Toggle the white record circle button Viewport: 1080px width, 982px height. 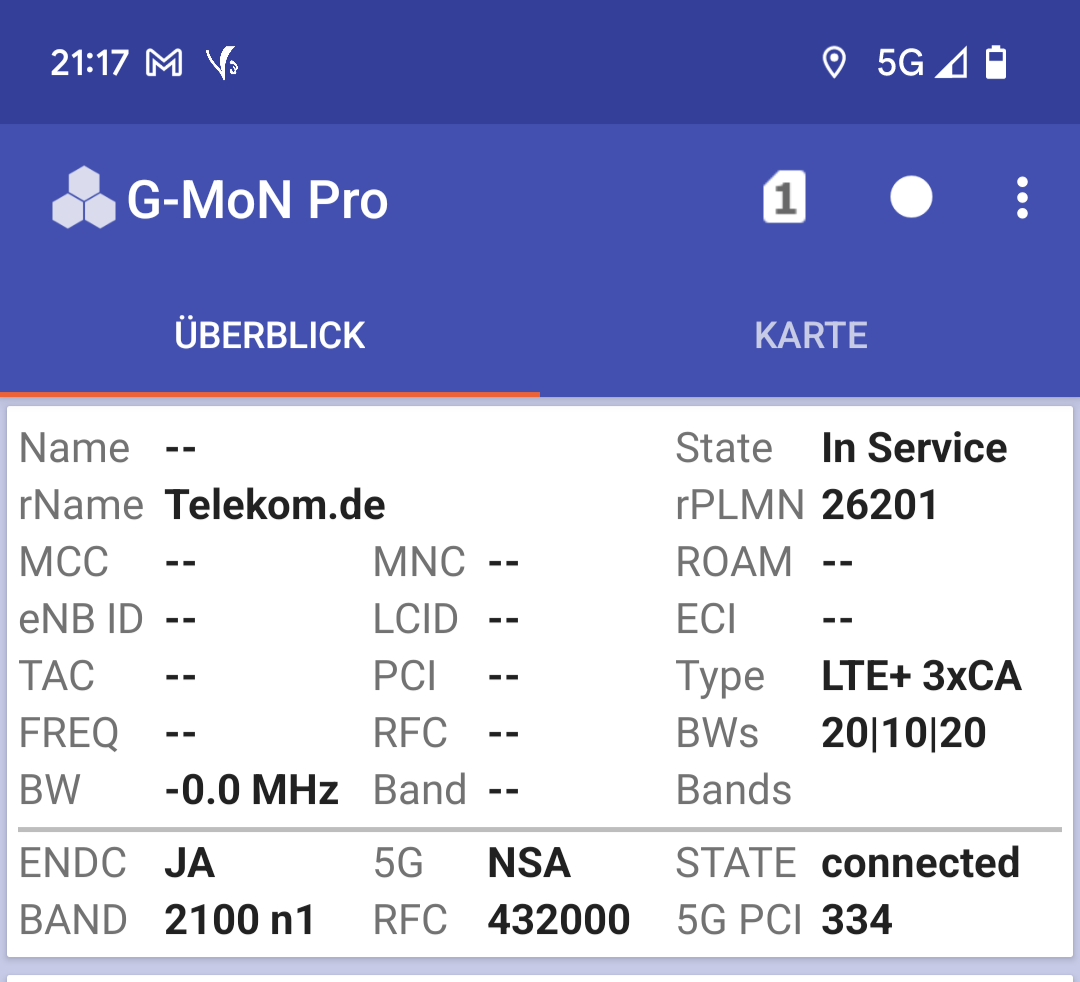(911, 197)
